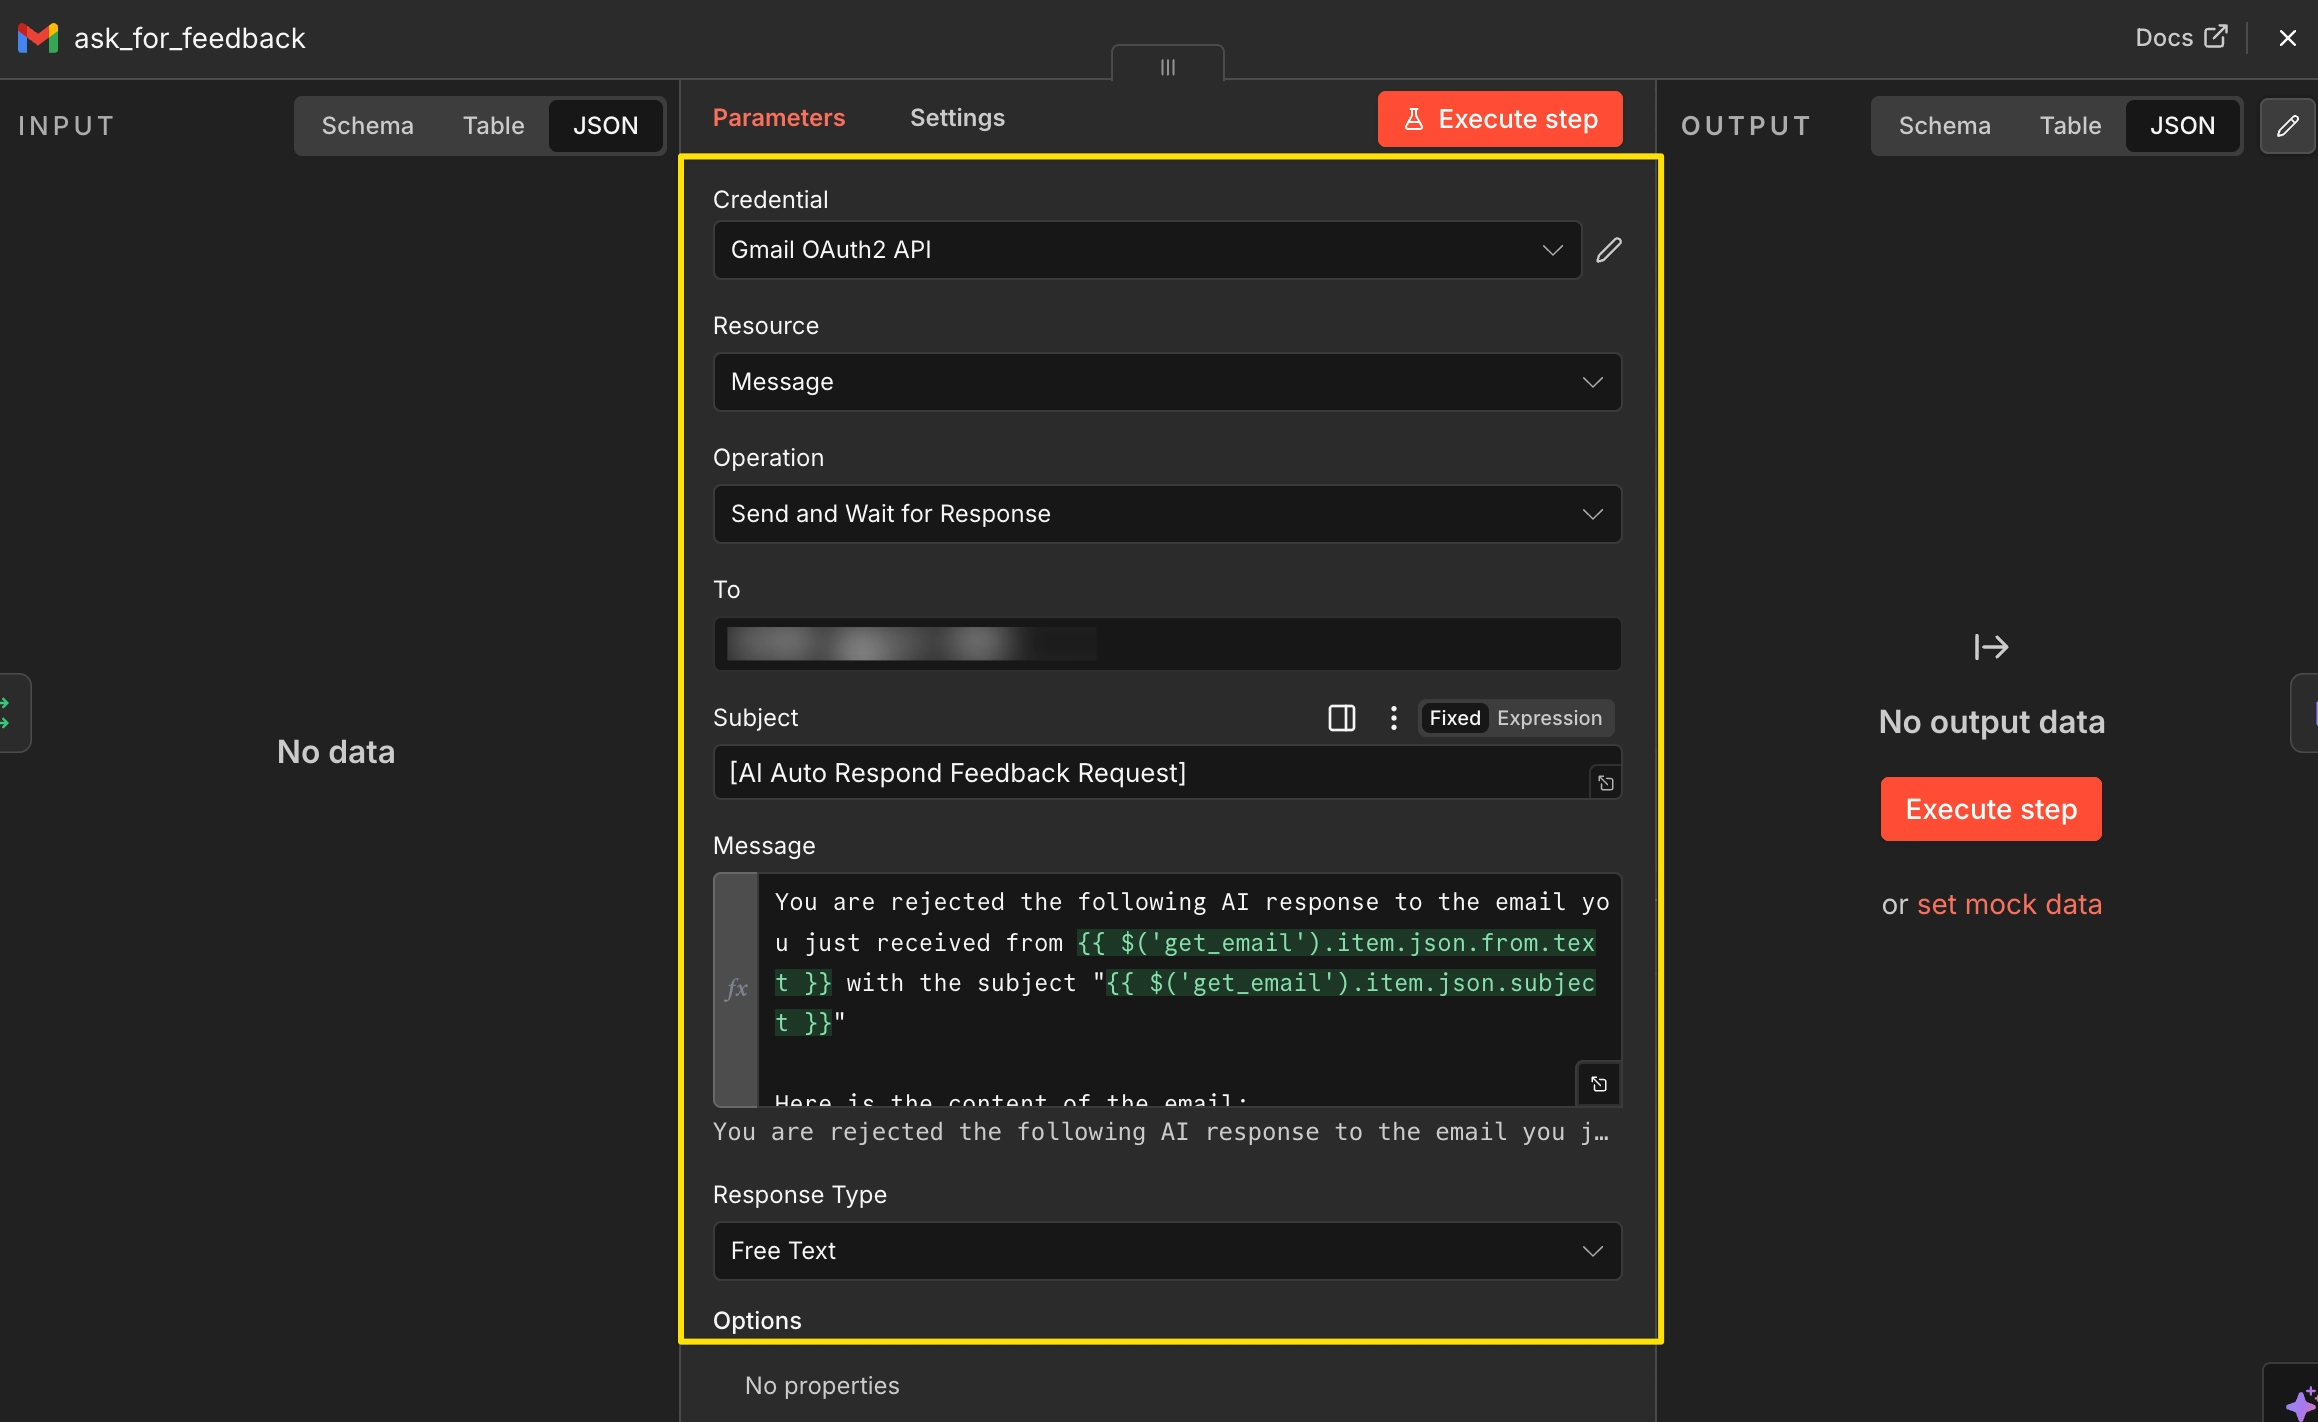
Task: Click the Gmail logo icon beside ask_for_feedback
Action: (38, 38)
